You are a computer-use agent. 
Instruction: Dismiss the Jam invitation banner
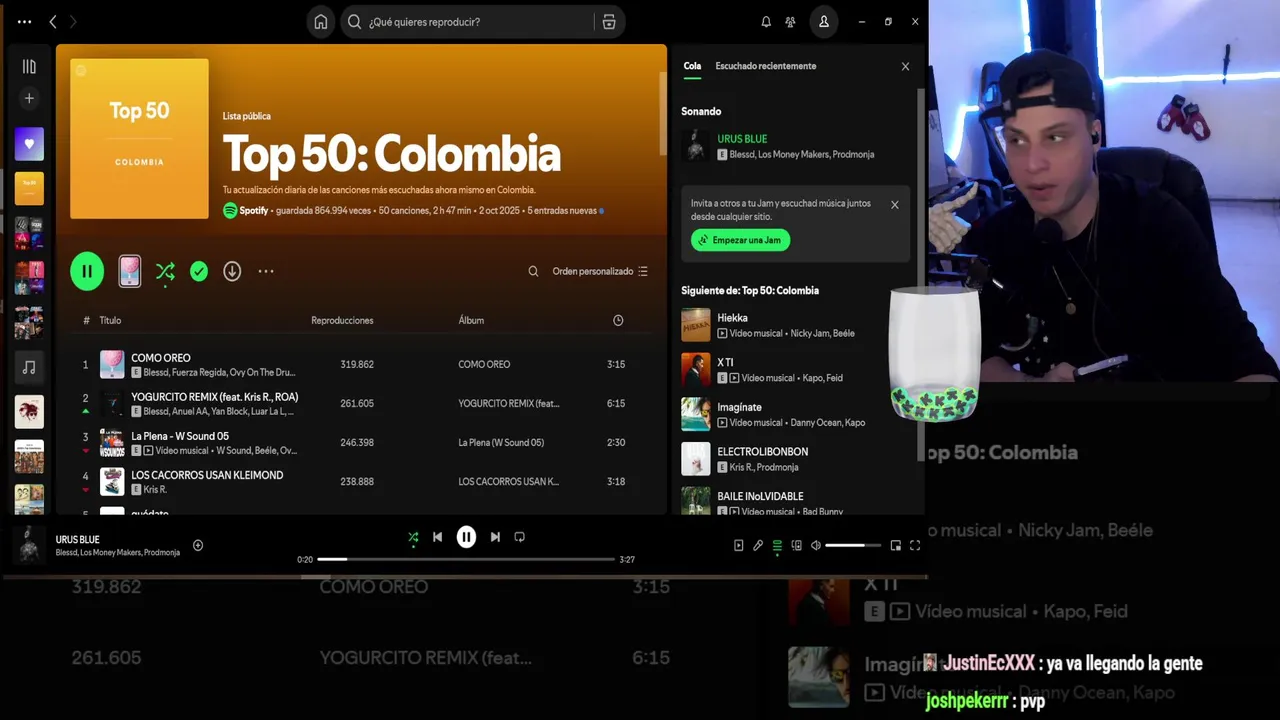tap(895, 204)
